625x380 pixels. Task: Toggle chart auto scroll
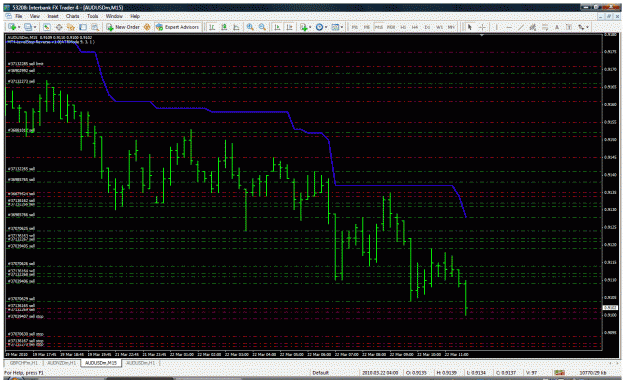(x=277, y=27)
